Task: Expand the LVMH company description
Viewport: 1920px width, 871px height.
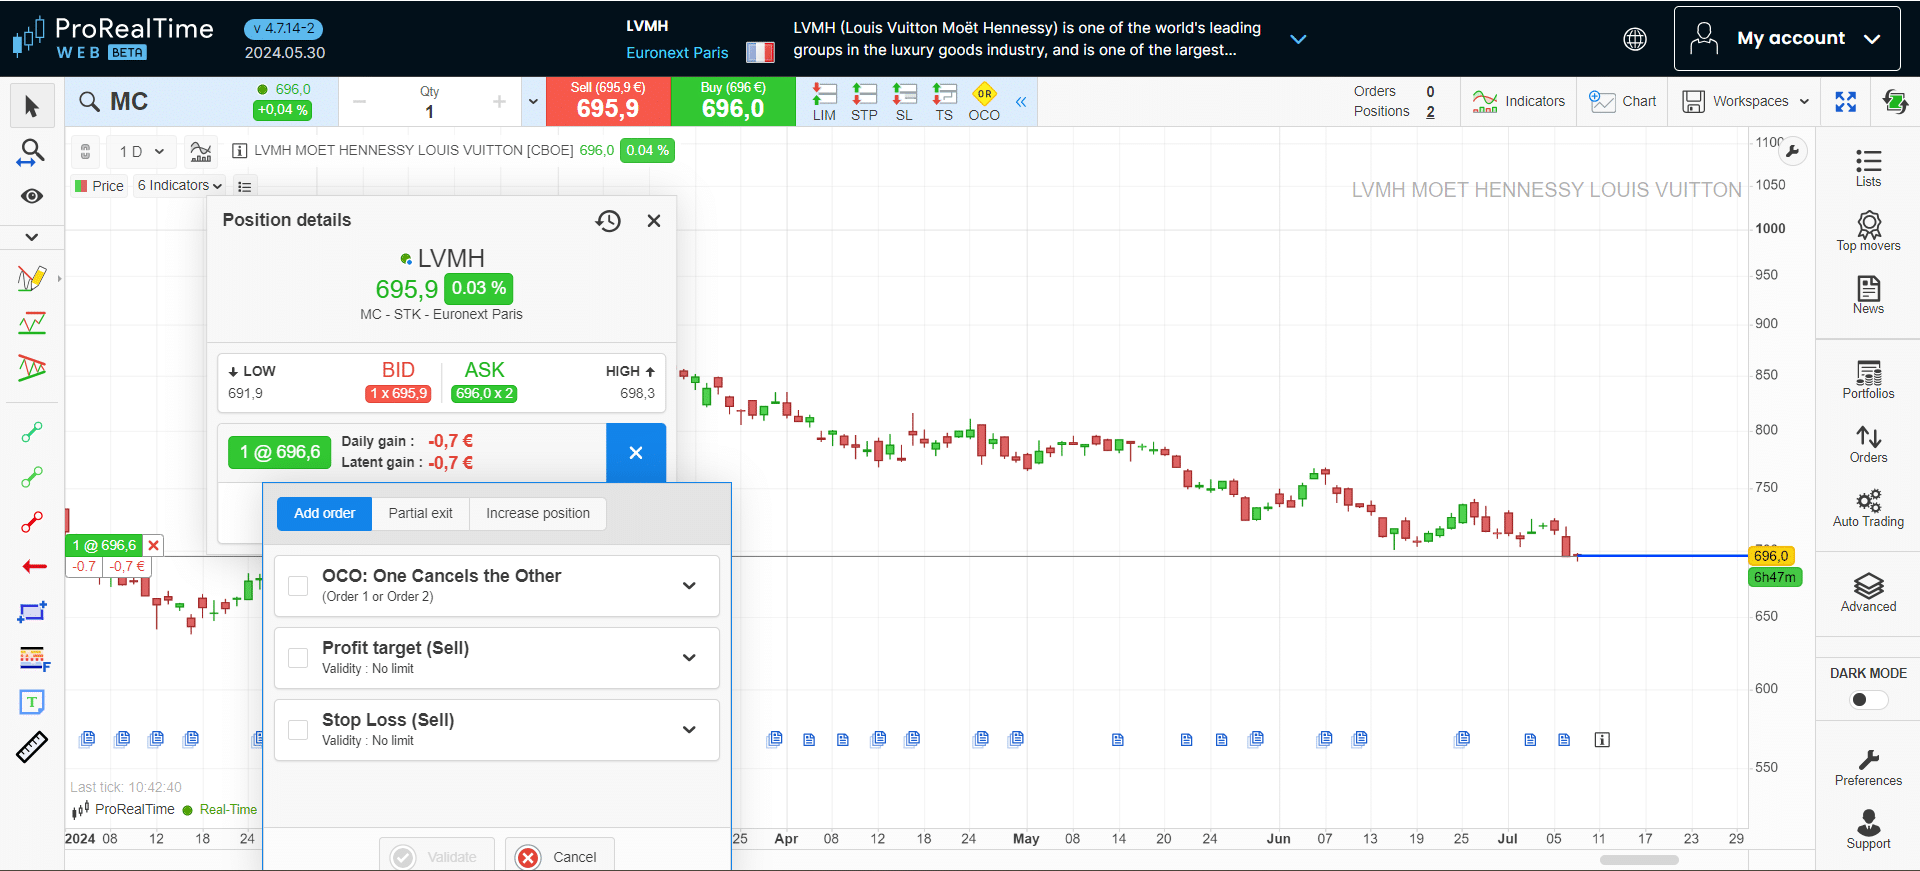Action: pyautogui.click(x=1298, y=39)
